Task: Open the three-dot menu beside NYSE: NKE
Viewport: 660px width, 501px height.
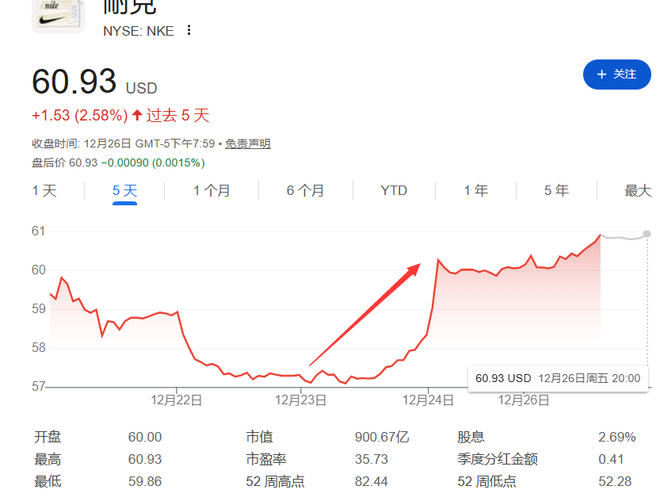Action: [x=188, y=30]
